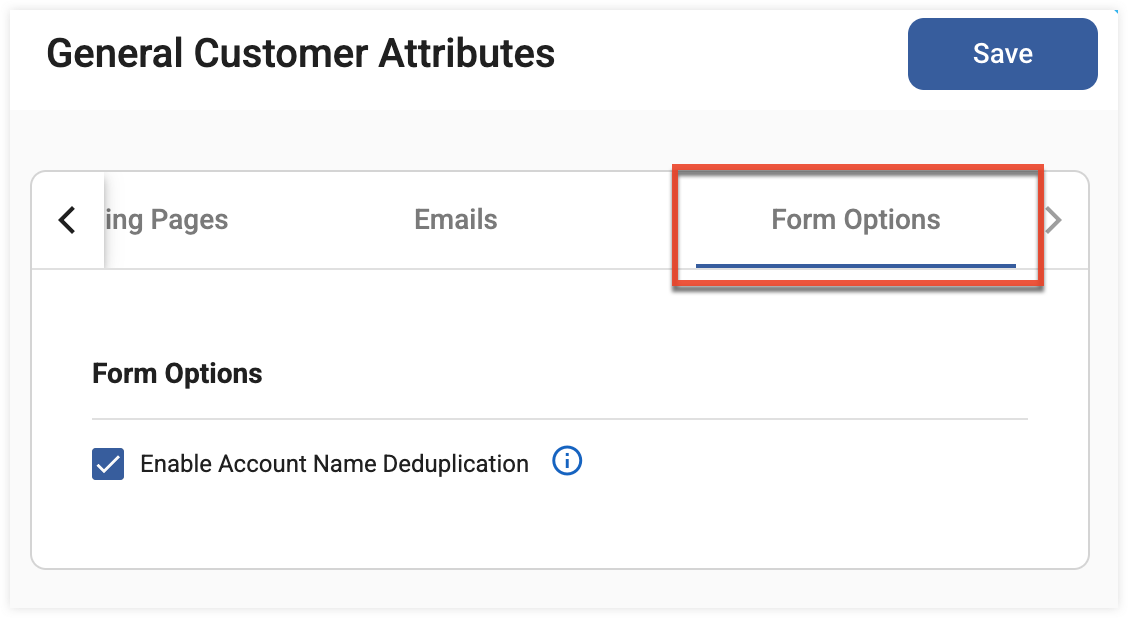Click the empty tab strip space between Emails and Form Options
Image resolution: width=1128 pixels, height=618 pixels.
pos(600,220)
